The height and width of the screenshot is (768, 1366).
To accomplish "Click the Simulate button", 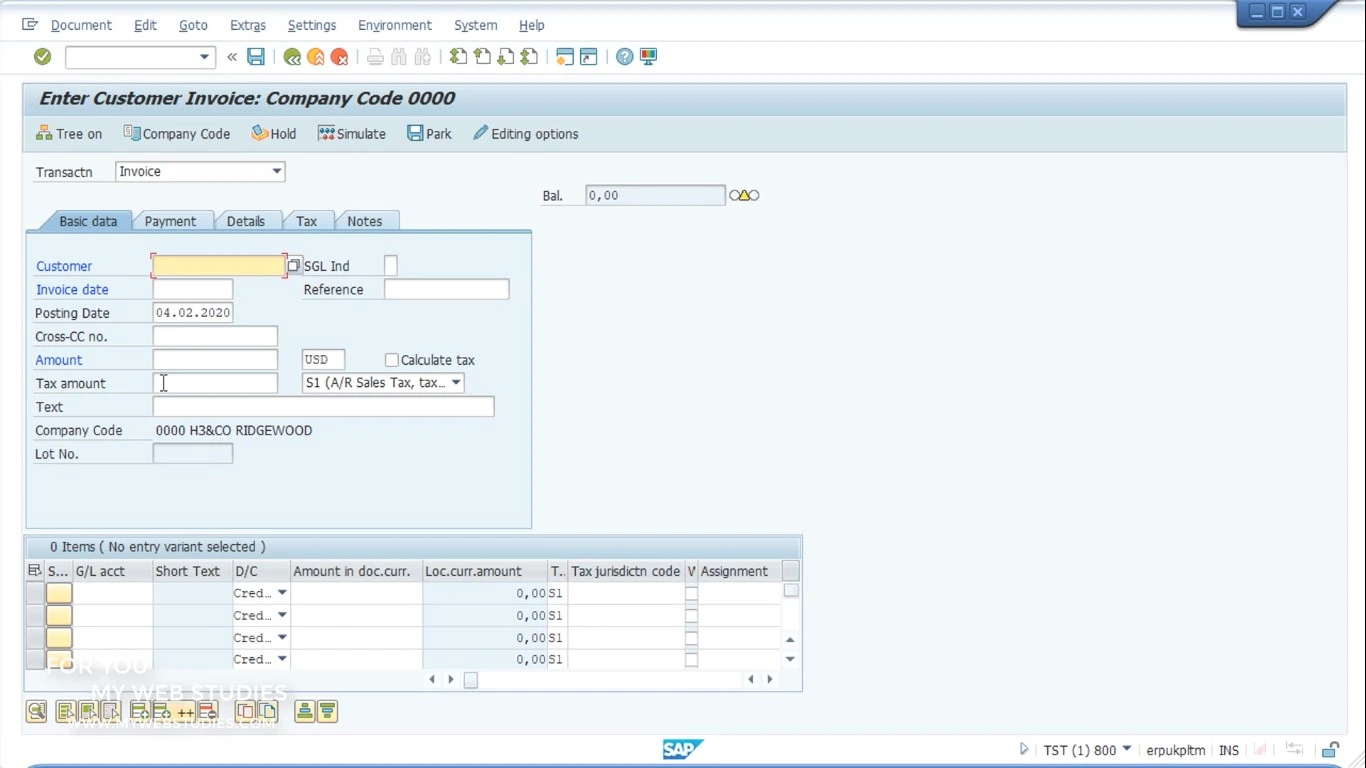I will click(x=352, y=134).
